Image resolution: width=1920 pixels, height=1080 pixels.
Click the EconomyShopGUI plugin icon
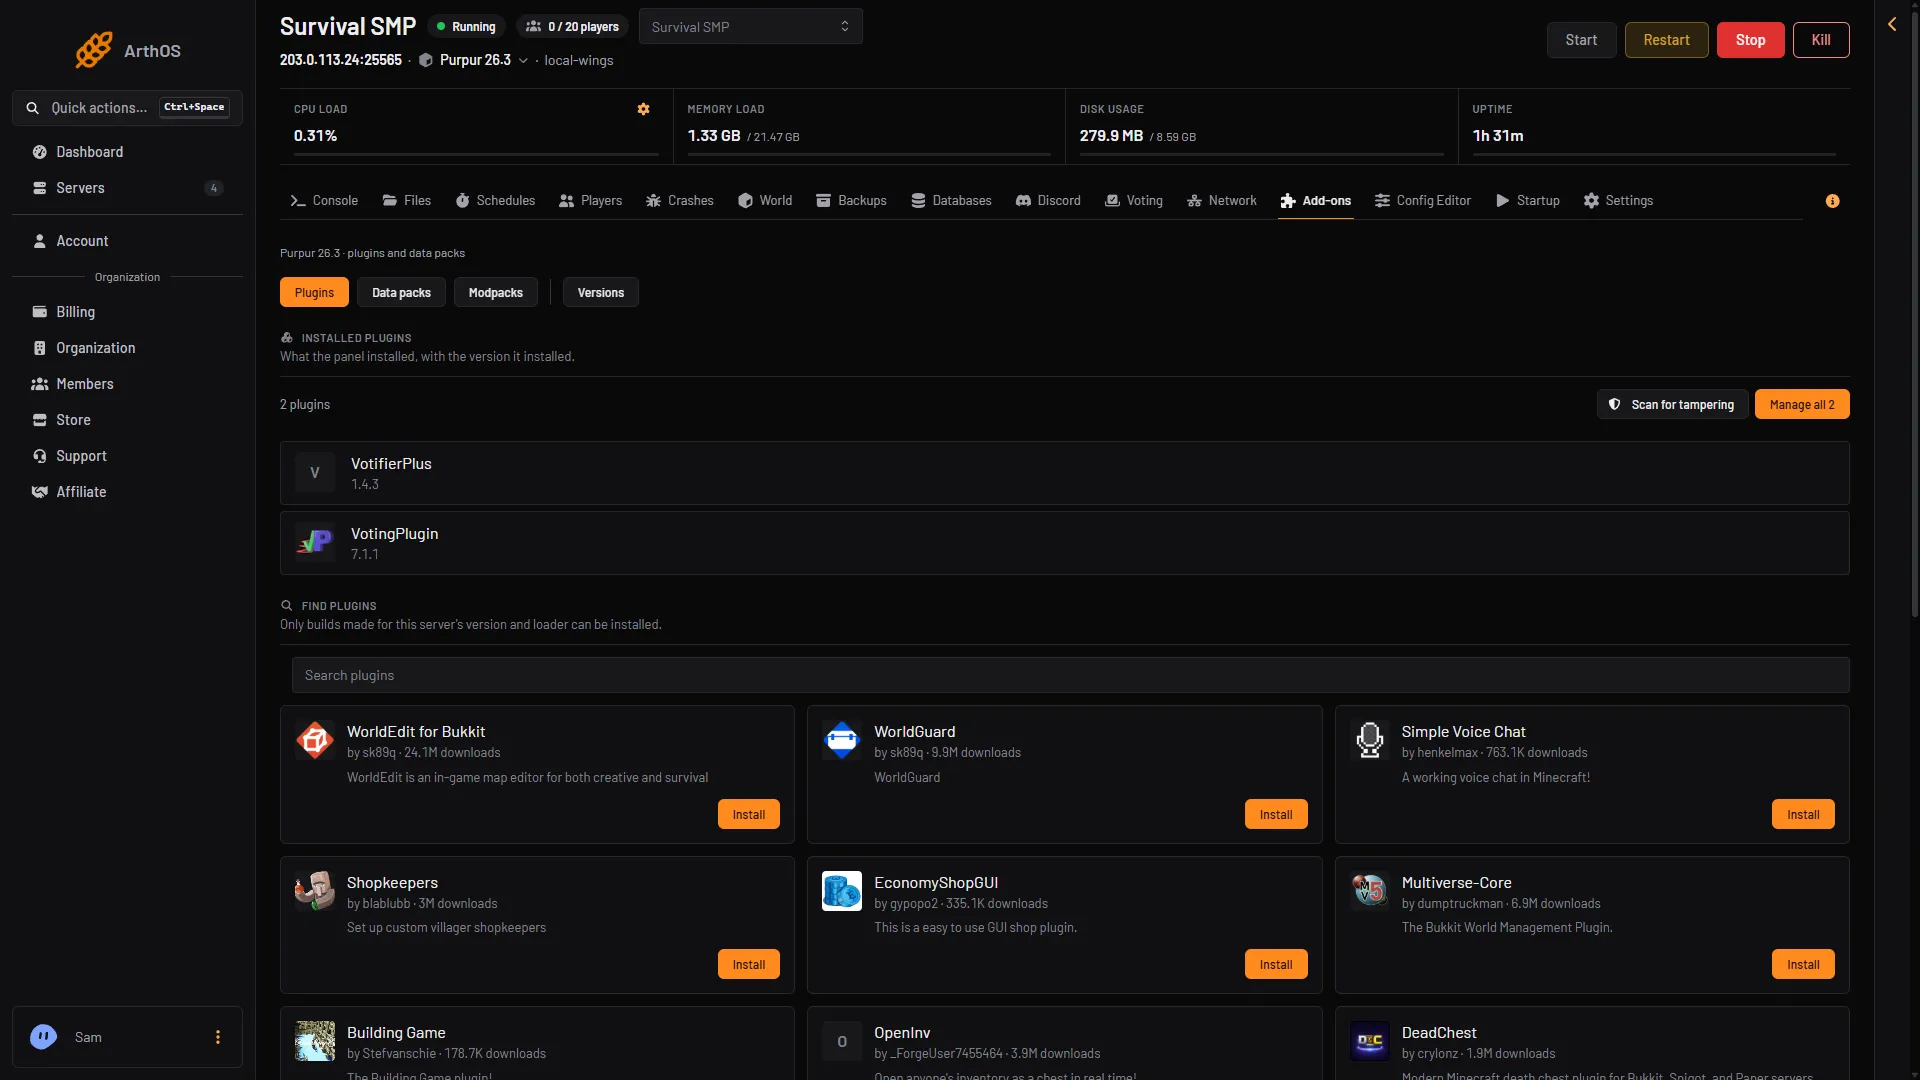click(x=842, y=891)
